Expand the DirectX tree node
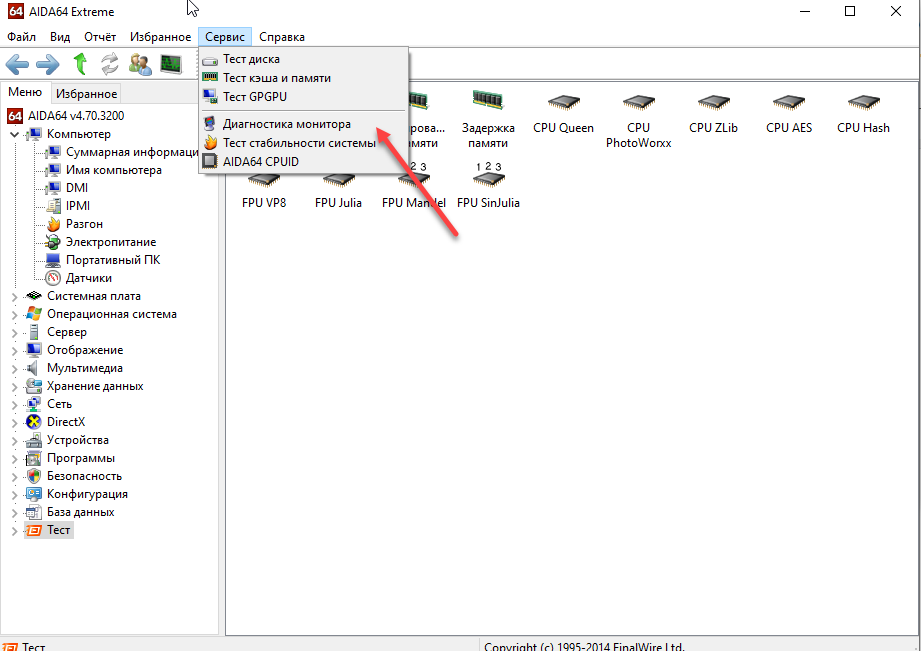921x651 pixels. click(15, 422)
